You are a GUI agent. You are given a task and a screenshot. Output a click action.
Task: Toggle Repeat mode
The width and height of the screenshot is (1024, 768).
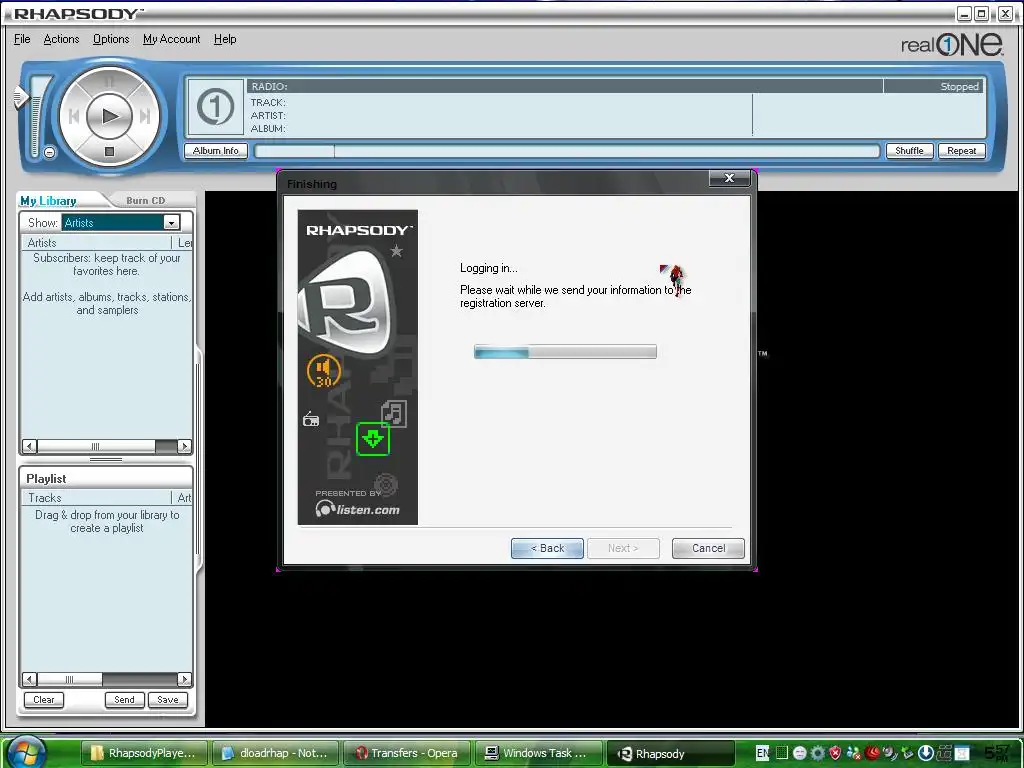tap(961, 151)
